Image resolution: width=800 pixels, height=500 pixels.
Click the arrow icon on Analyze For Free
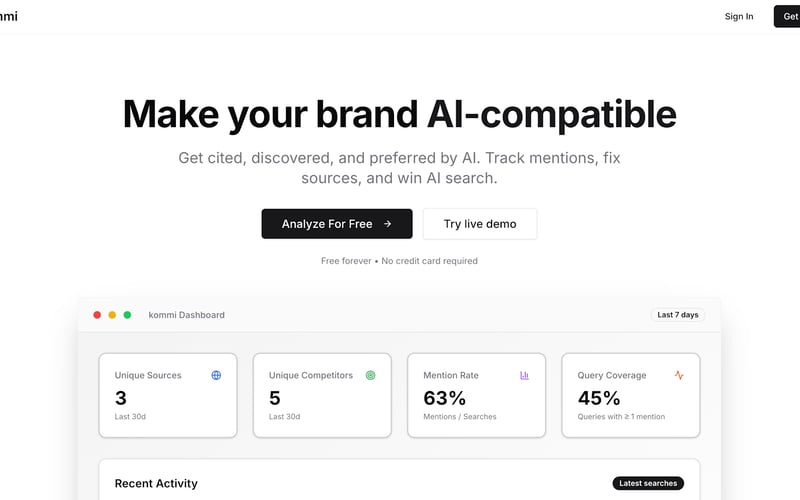(x=387, y=224)
